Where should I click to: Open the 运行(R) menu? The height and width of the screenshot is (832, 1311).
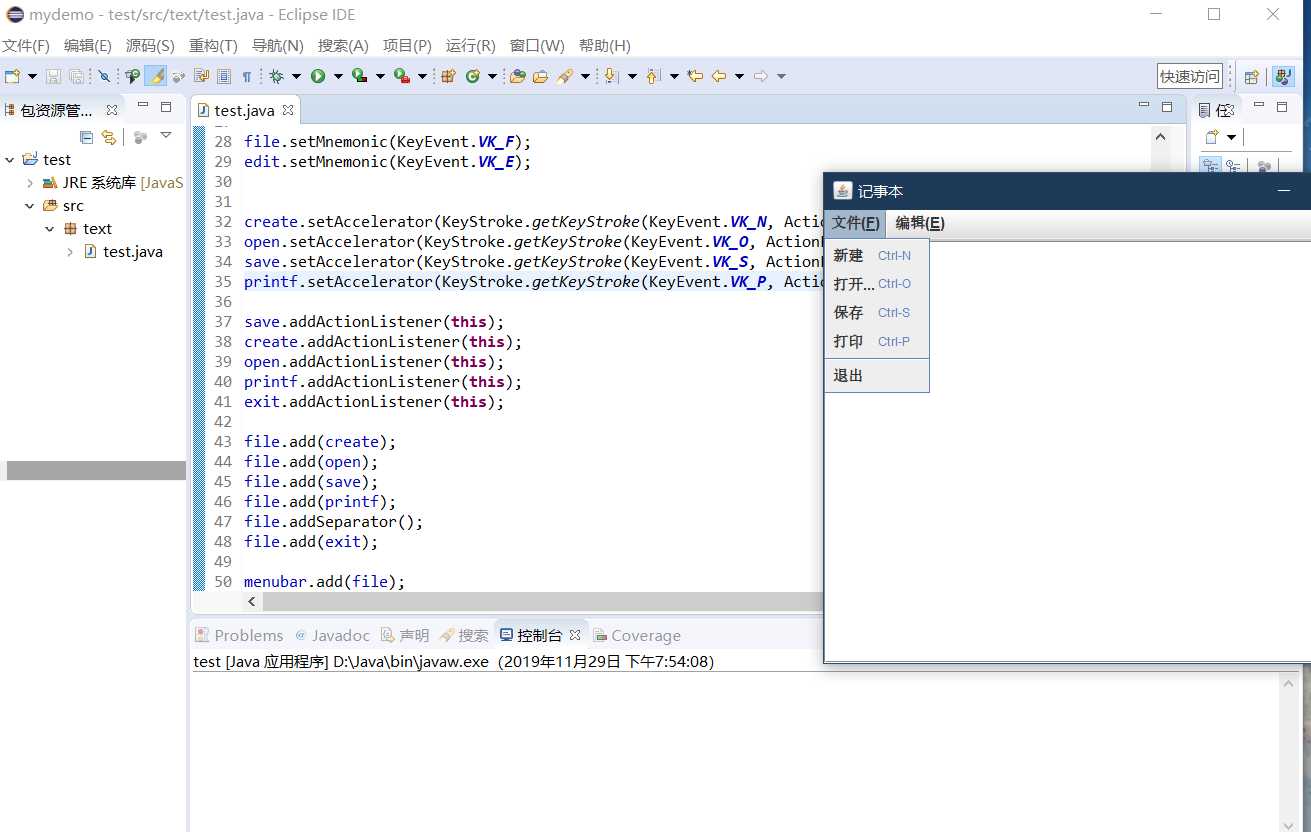(470, 46)
